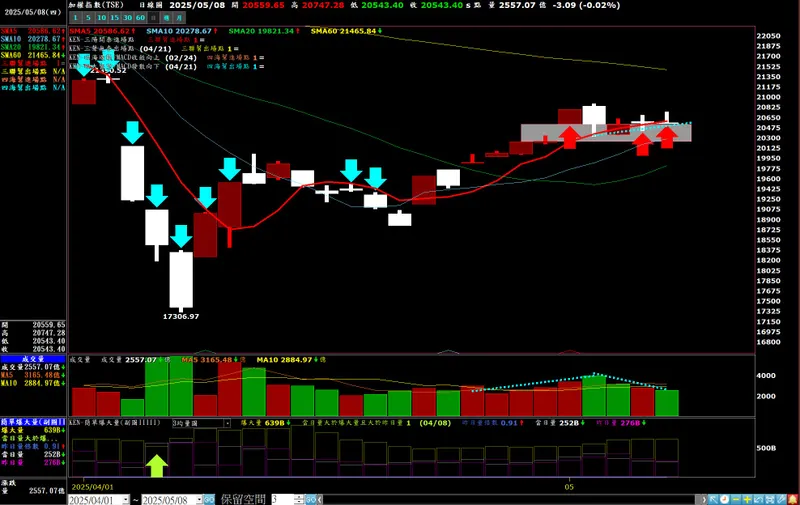800x505 pixels.
Task: Select the pen drawing tool icon
Action: pos(781,499)
